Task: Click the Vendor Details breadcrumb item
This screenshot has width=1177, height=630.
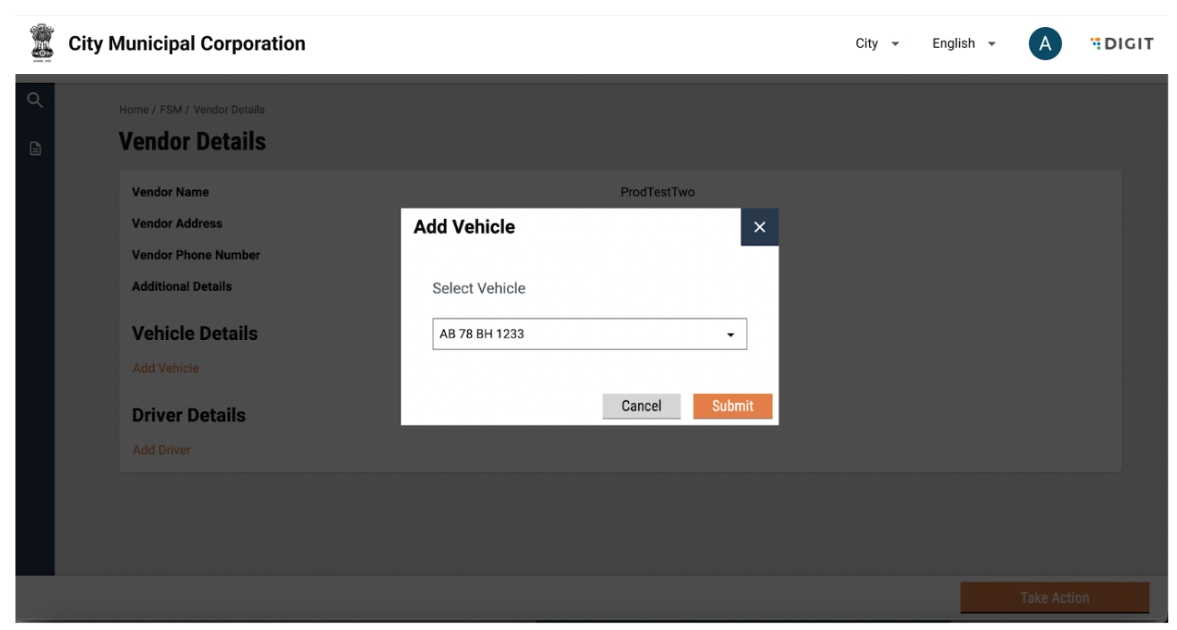Action: [x=229, y=109]
